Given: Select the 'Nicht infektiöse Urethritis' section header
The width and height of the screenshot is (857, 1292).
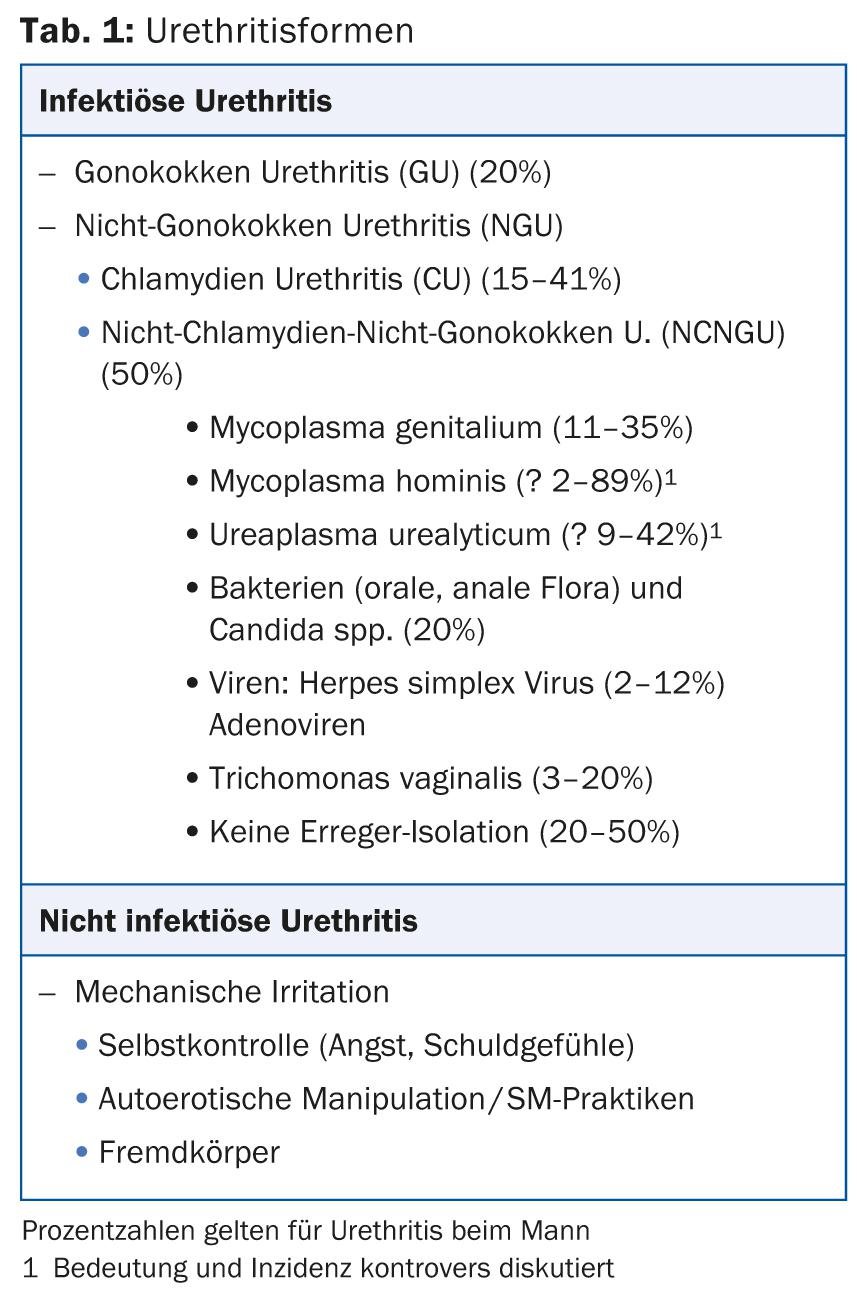Looking at the screenshot, I should coord(228,921).
